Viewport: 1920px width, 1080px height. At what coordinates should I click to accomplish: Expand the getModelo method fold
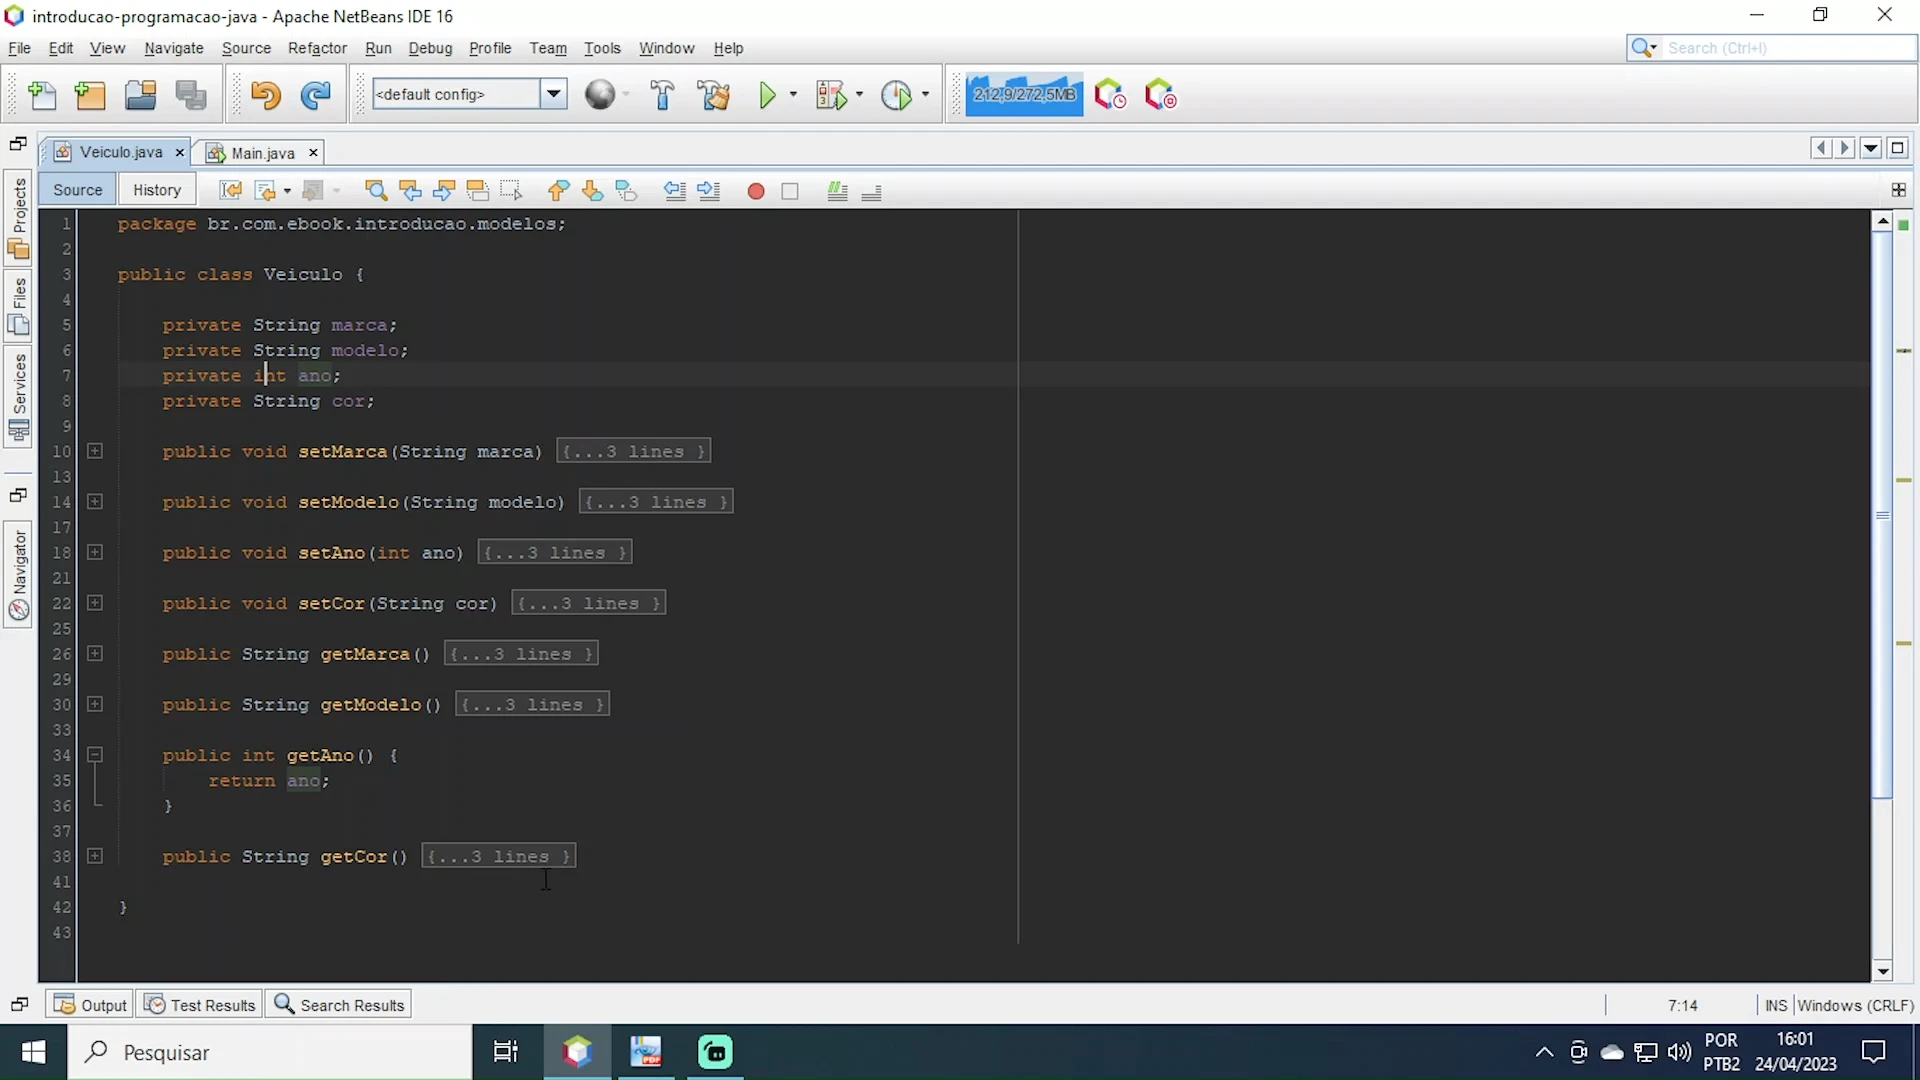click(95, 704)
